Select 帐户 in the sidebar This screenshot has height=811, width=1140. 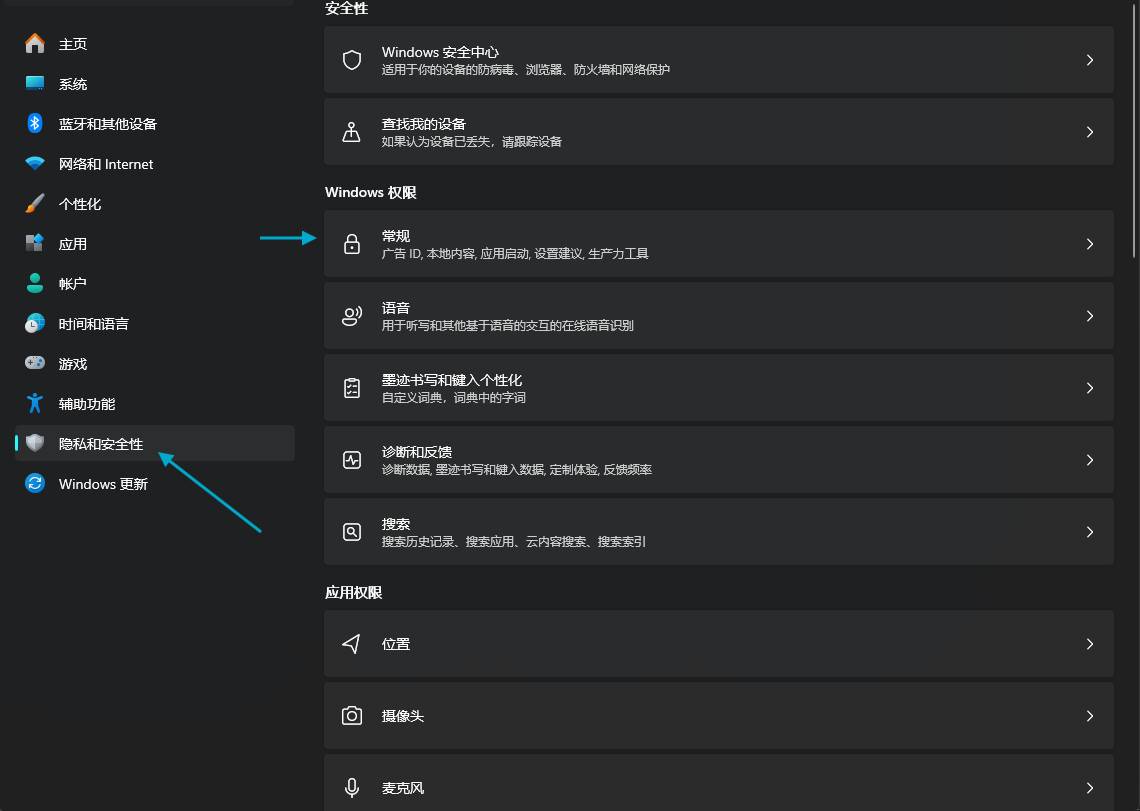click(x=73, y=284)
